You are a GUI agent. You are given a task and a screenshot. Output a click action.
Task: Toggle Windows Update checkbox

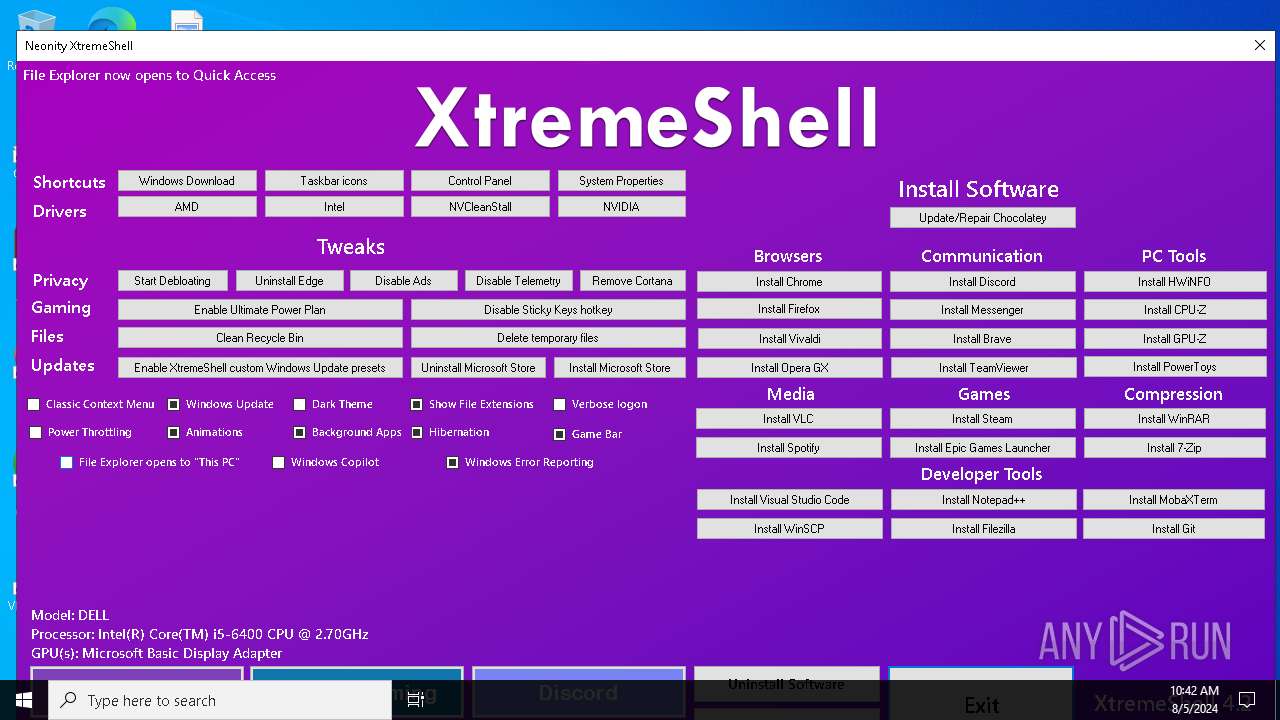[174, 405]
